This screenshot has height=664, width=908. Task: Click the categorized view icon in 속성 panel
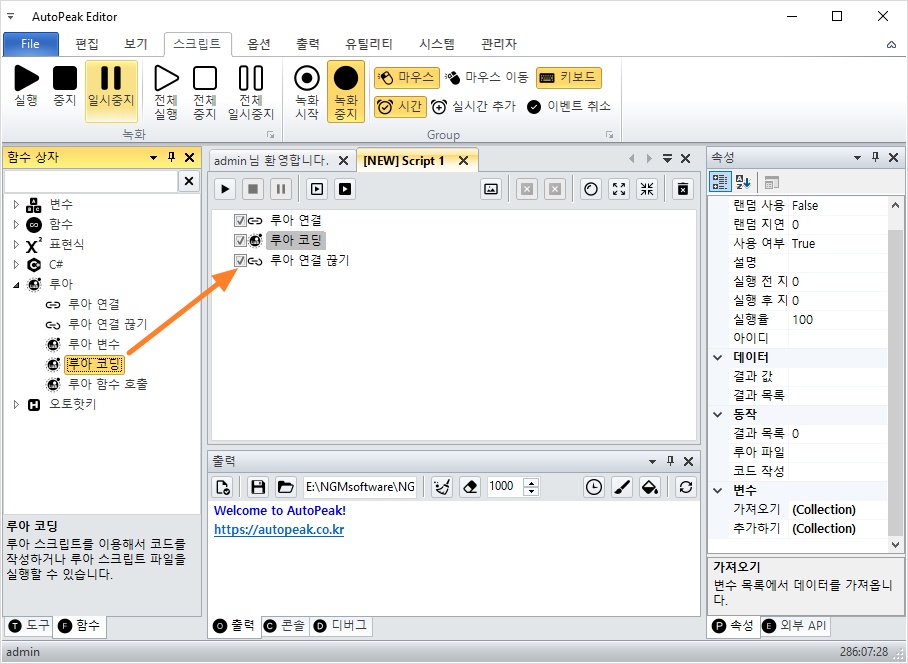pos(720,182)
